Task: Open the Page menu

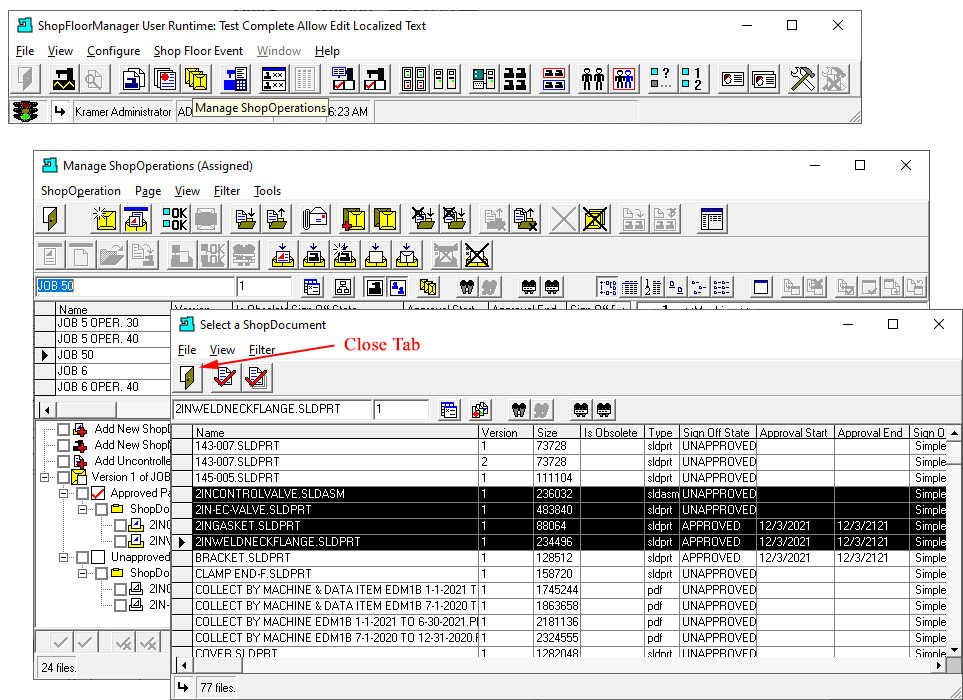Action: point(148,191)
